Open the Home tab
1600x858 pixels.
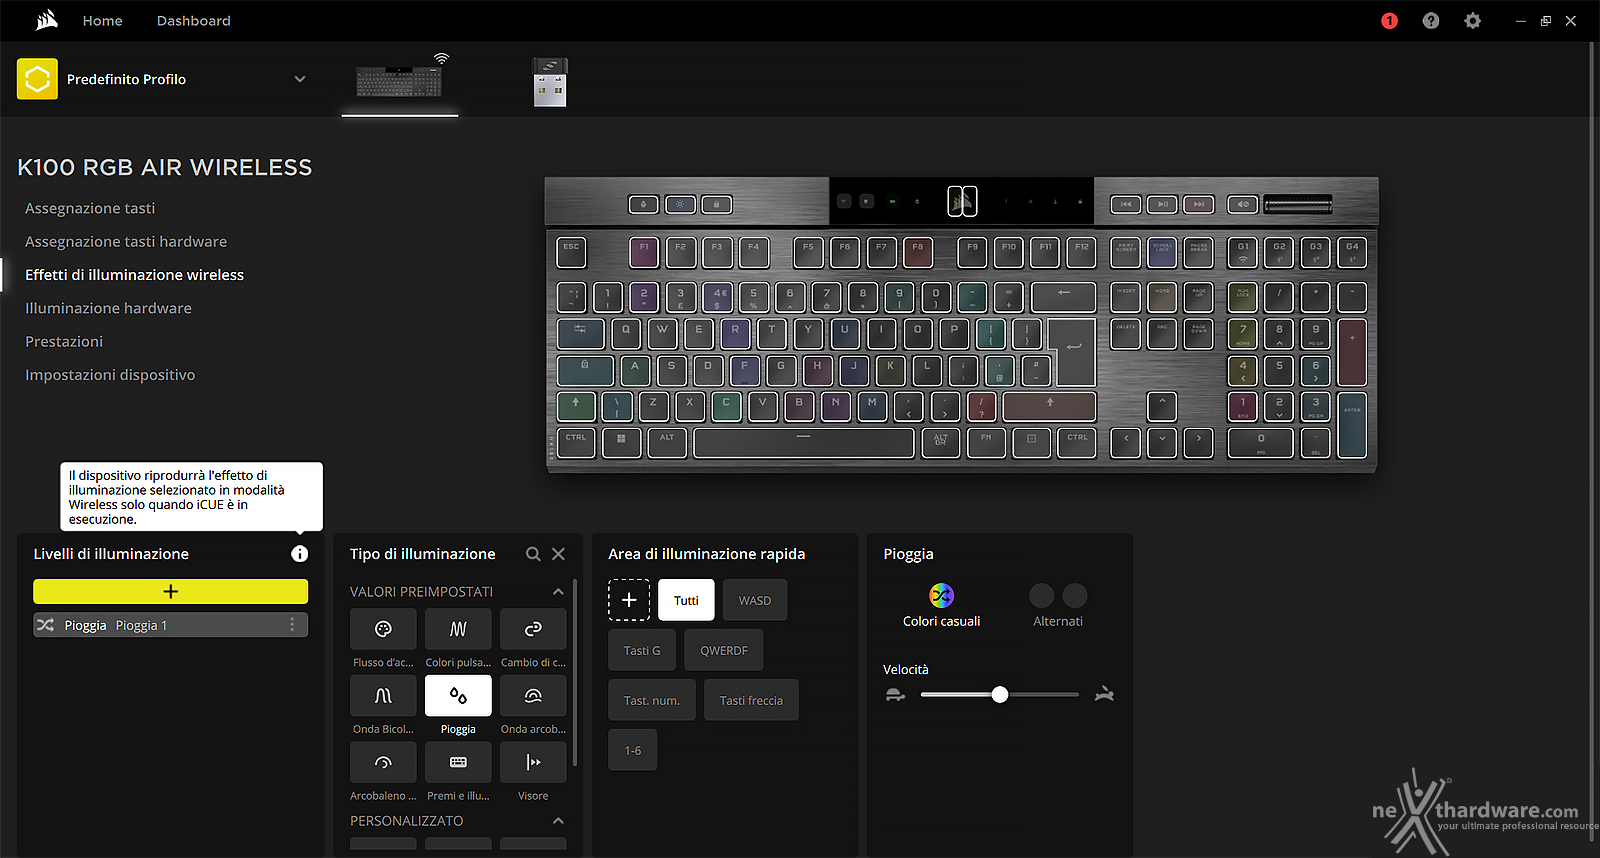click(102, 21)
